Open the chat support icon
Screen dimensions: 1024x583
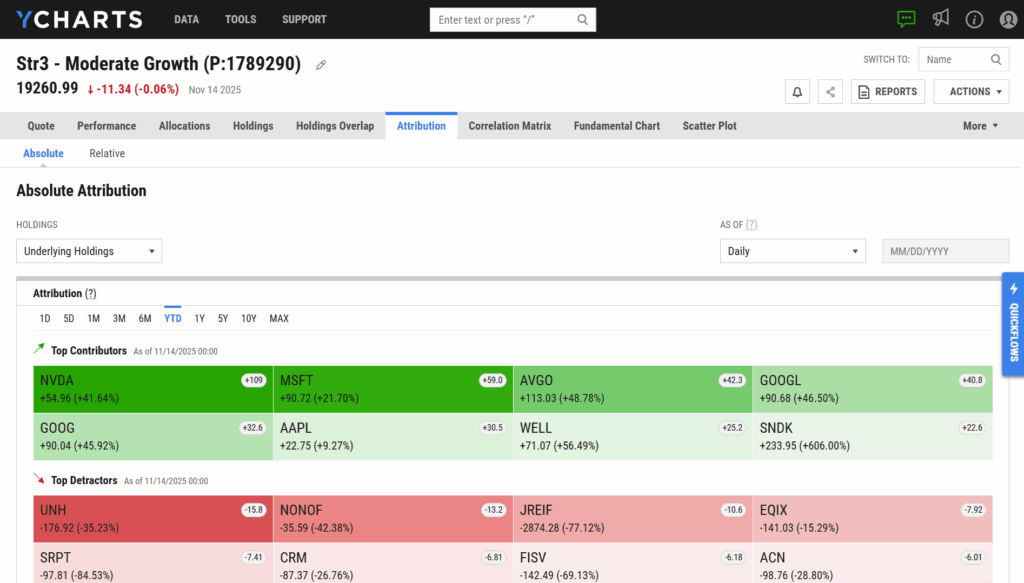[x=906, y=19]
